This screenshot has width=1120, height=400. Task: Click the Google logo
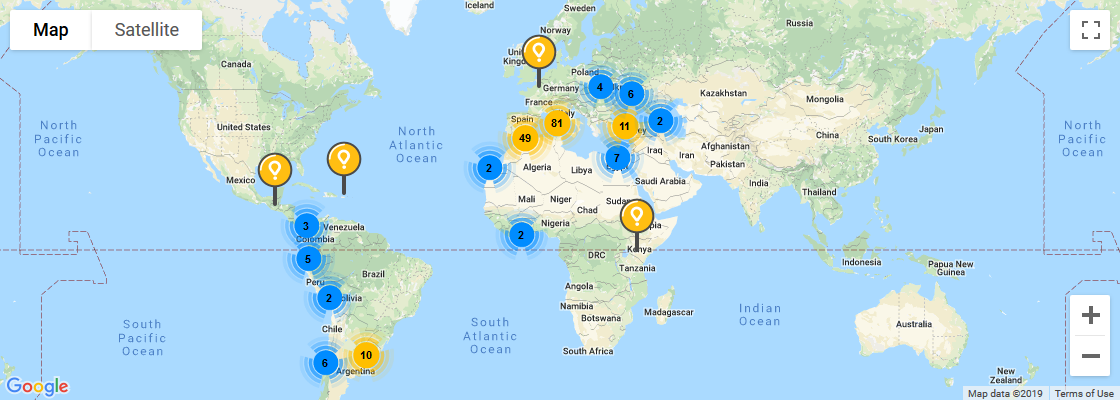[x=37, y=387]
